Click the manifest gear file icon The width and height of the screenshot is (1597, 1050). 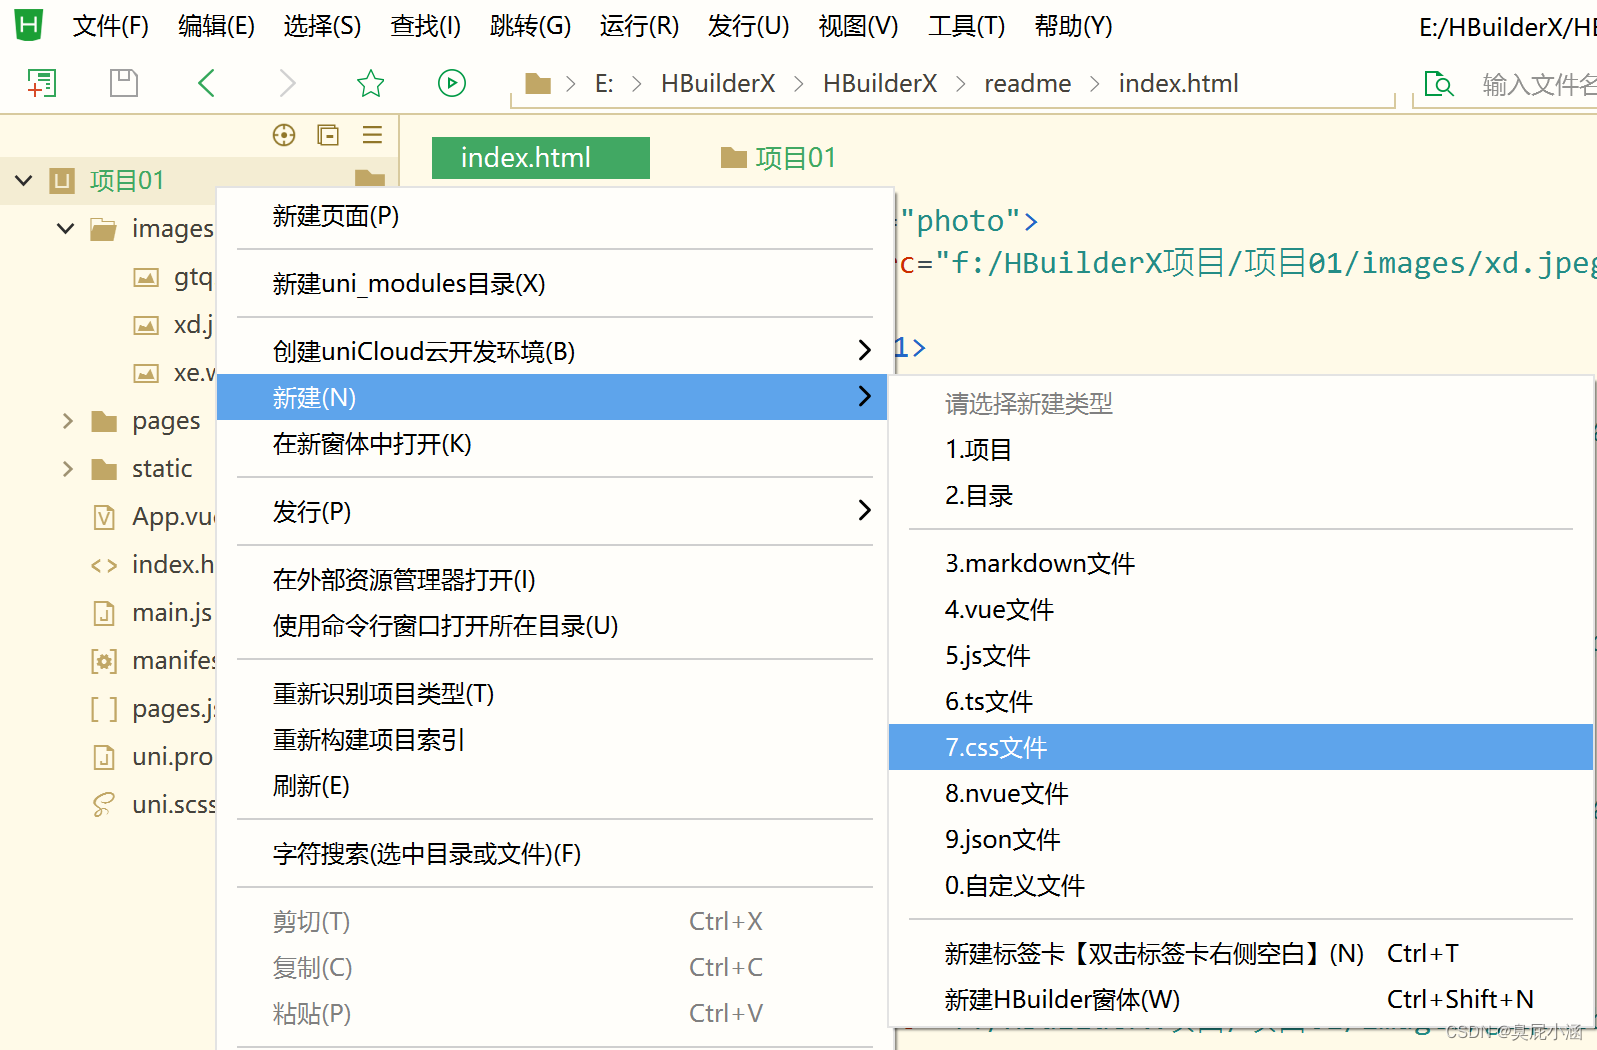click(104, 661)
